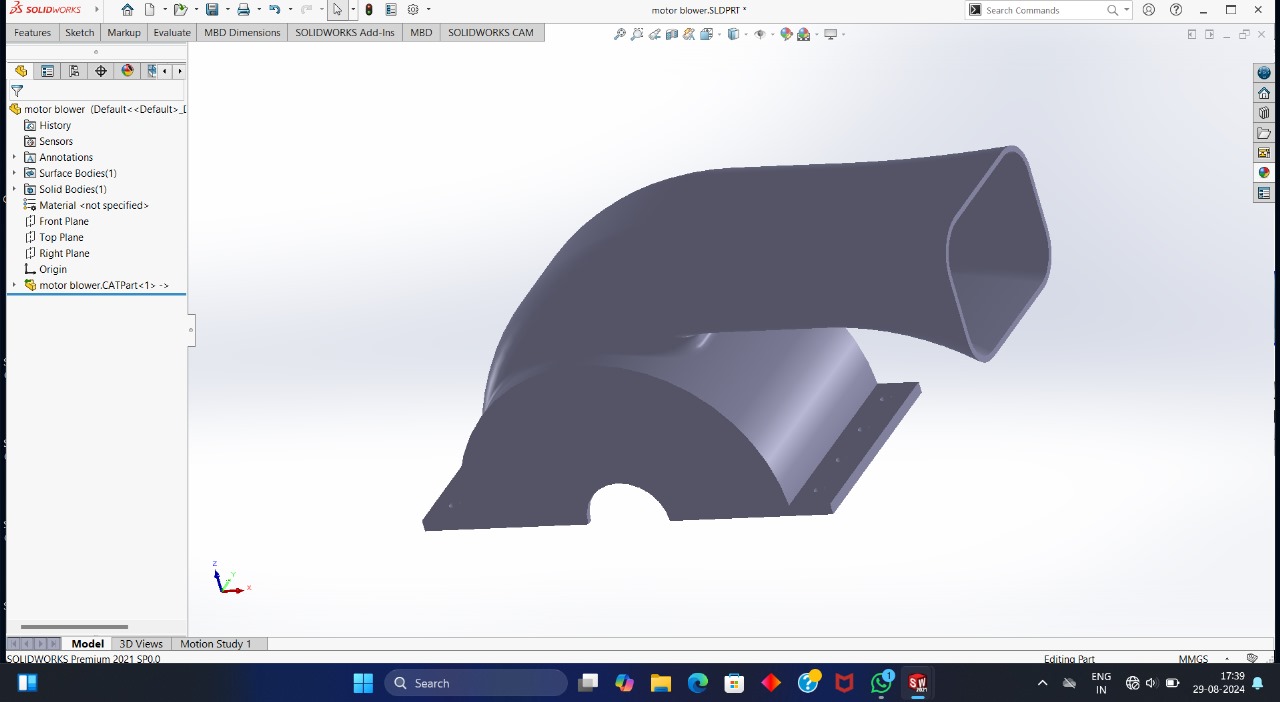The image size is (1280, 702).
Task: Open the Display Style icon
Action: 733,34
